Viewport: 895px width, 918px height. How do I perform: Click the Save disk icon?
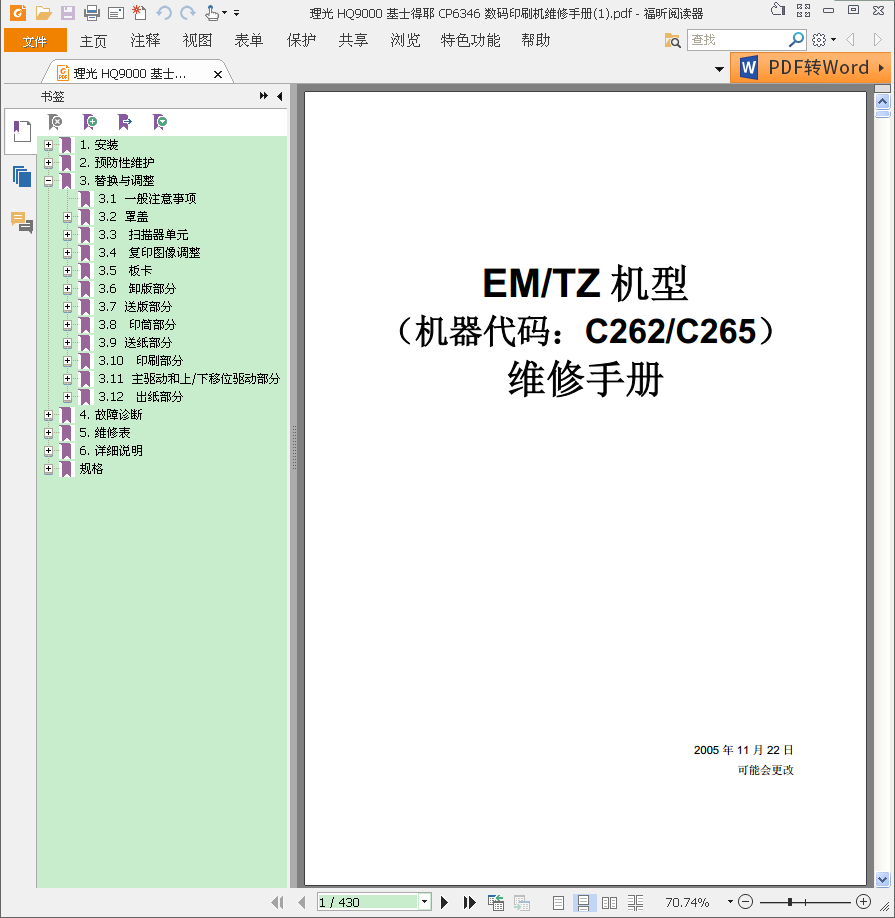[x=68, y=12]
